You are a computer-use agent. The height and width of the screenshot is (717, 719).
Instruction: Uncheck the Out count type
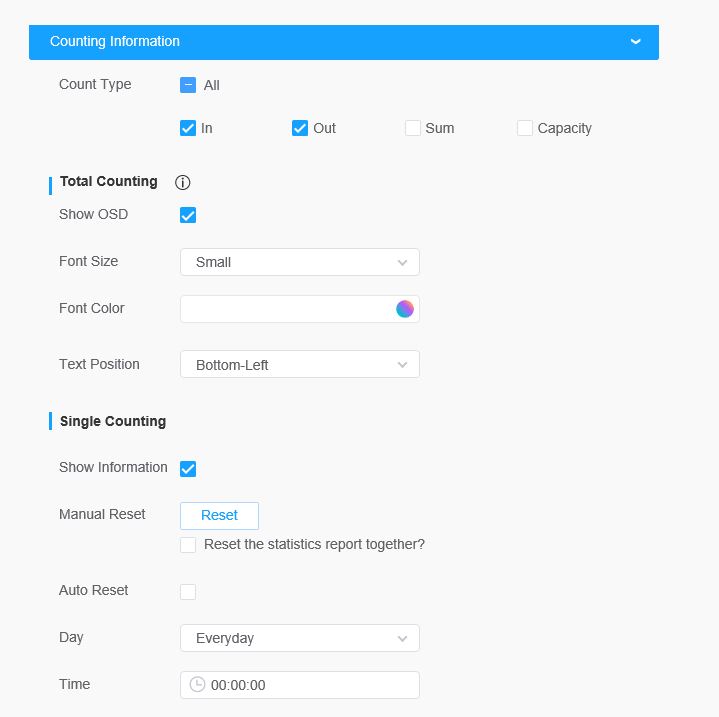point(300,128)
